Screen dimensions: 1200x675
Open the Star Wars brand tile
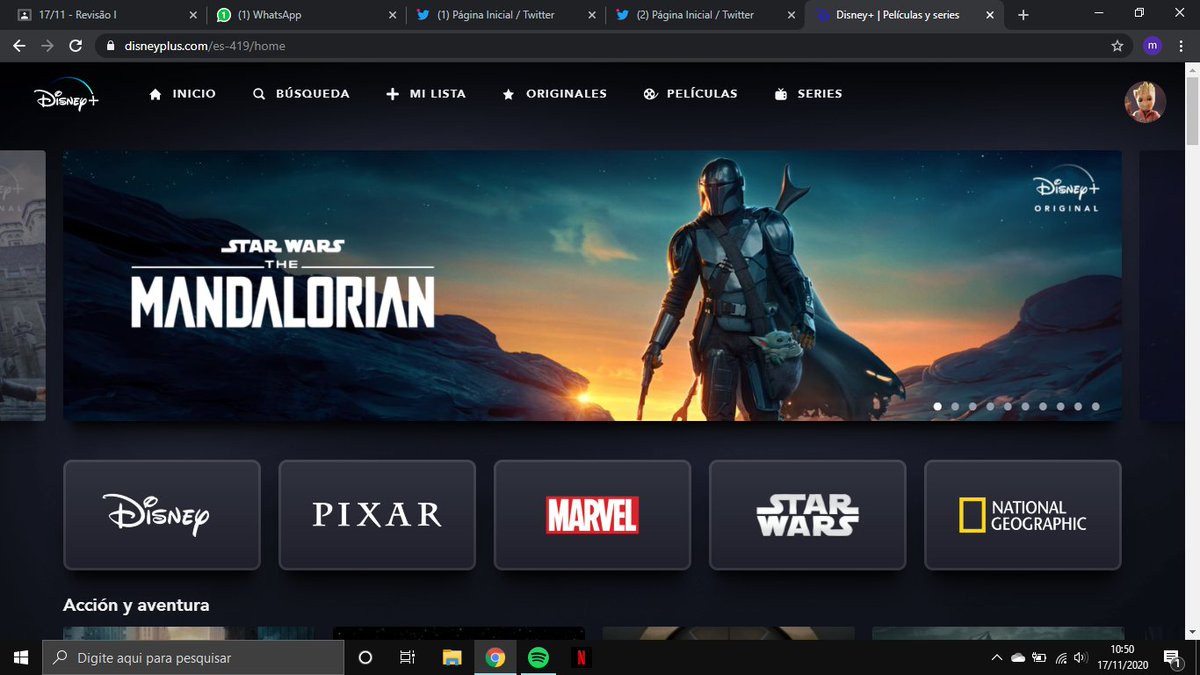pos(807,515)
